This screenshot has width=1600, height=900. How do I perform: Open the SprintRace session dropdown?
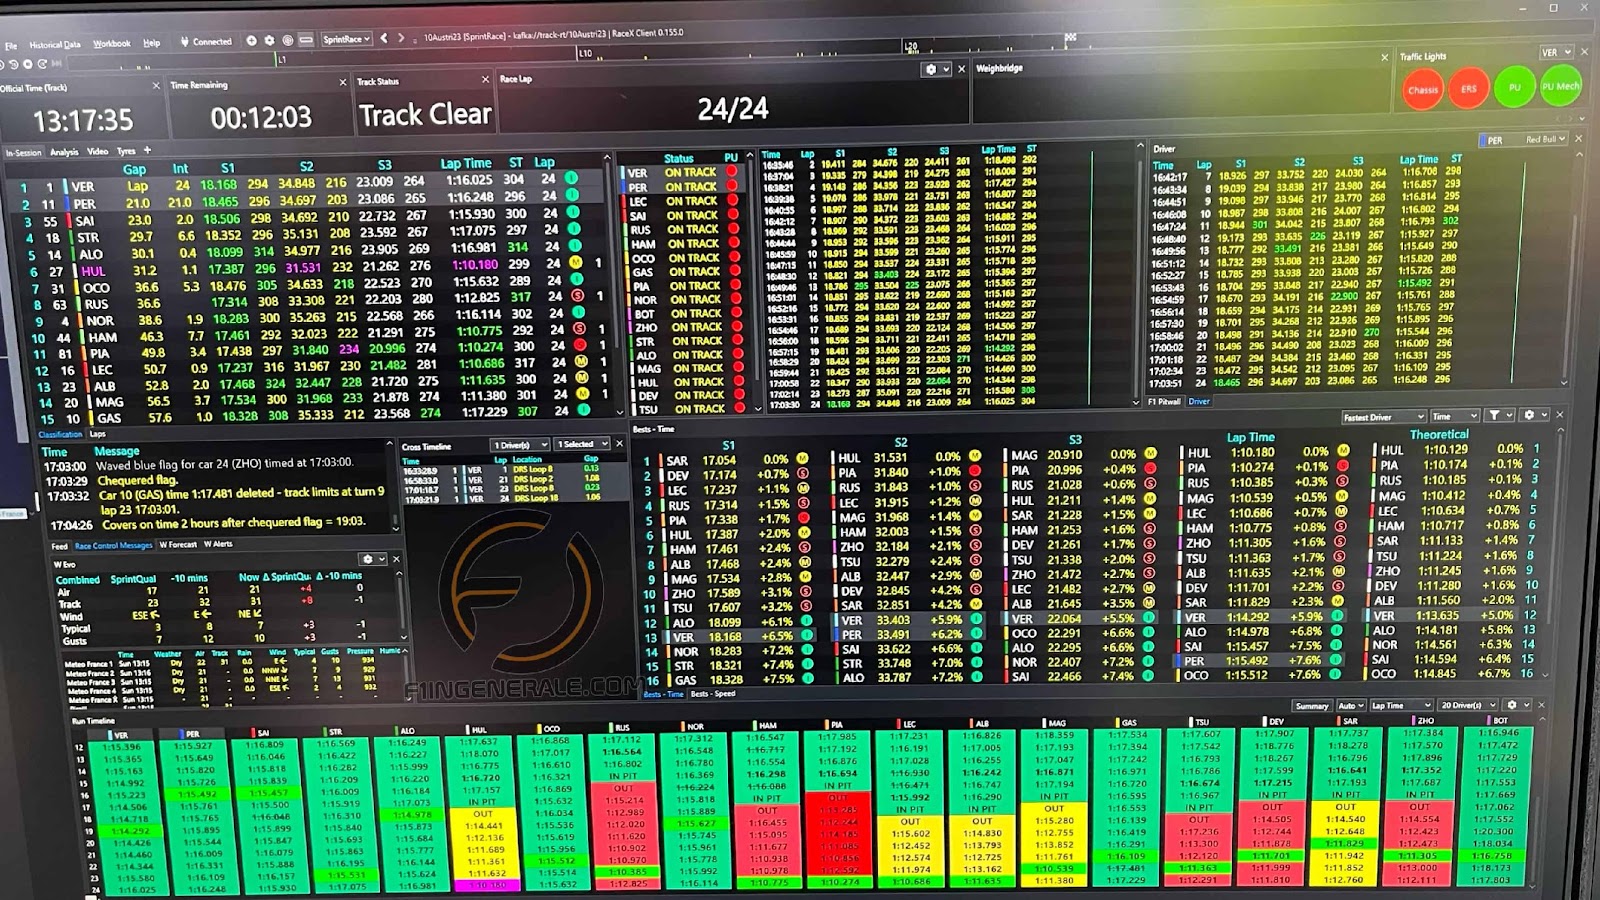click(346, 40)
